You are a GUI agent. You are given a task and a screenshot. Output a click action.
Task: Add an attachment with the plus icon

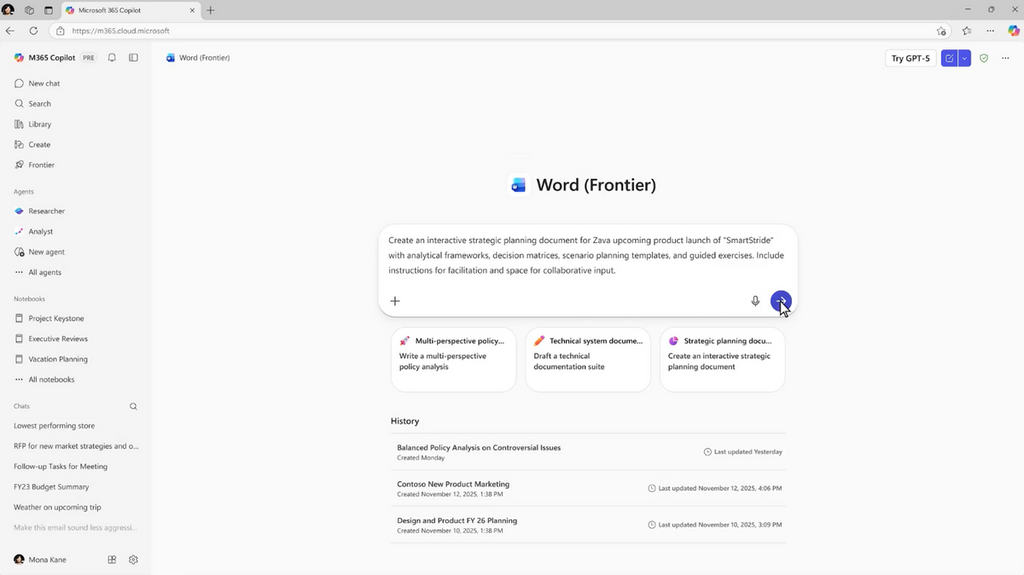click(394, 301)
